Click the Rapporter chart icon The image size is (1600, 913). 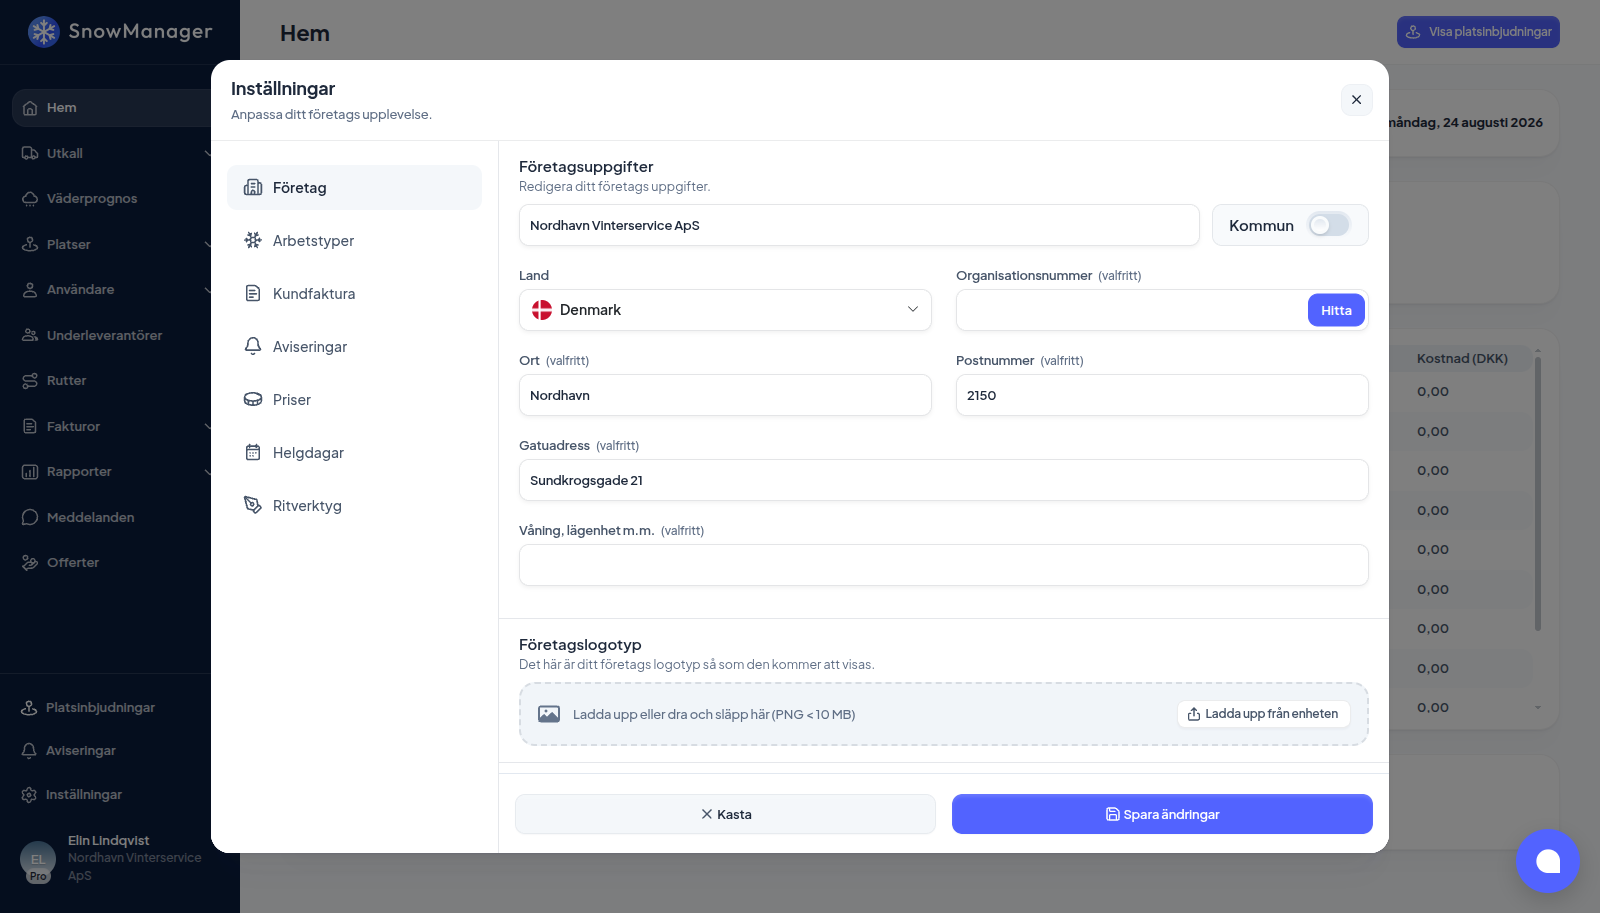(x=30, y=472)
